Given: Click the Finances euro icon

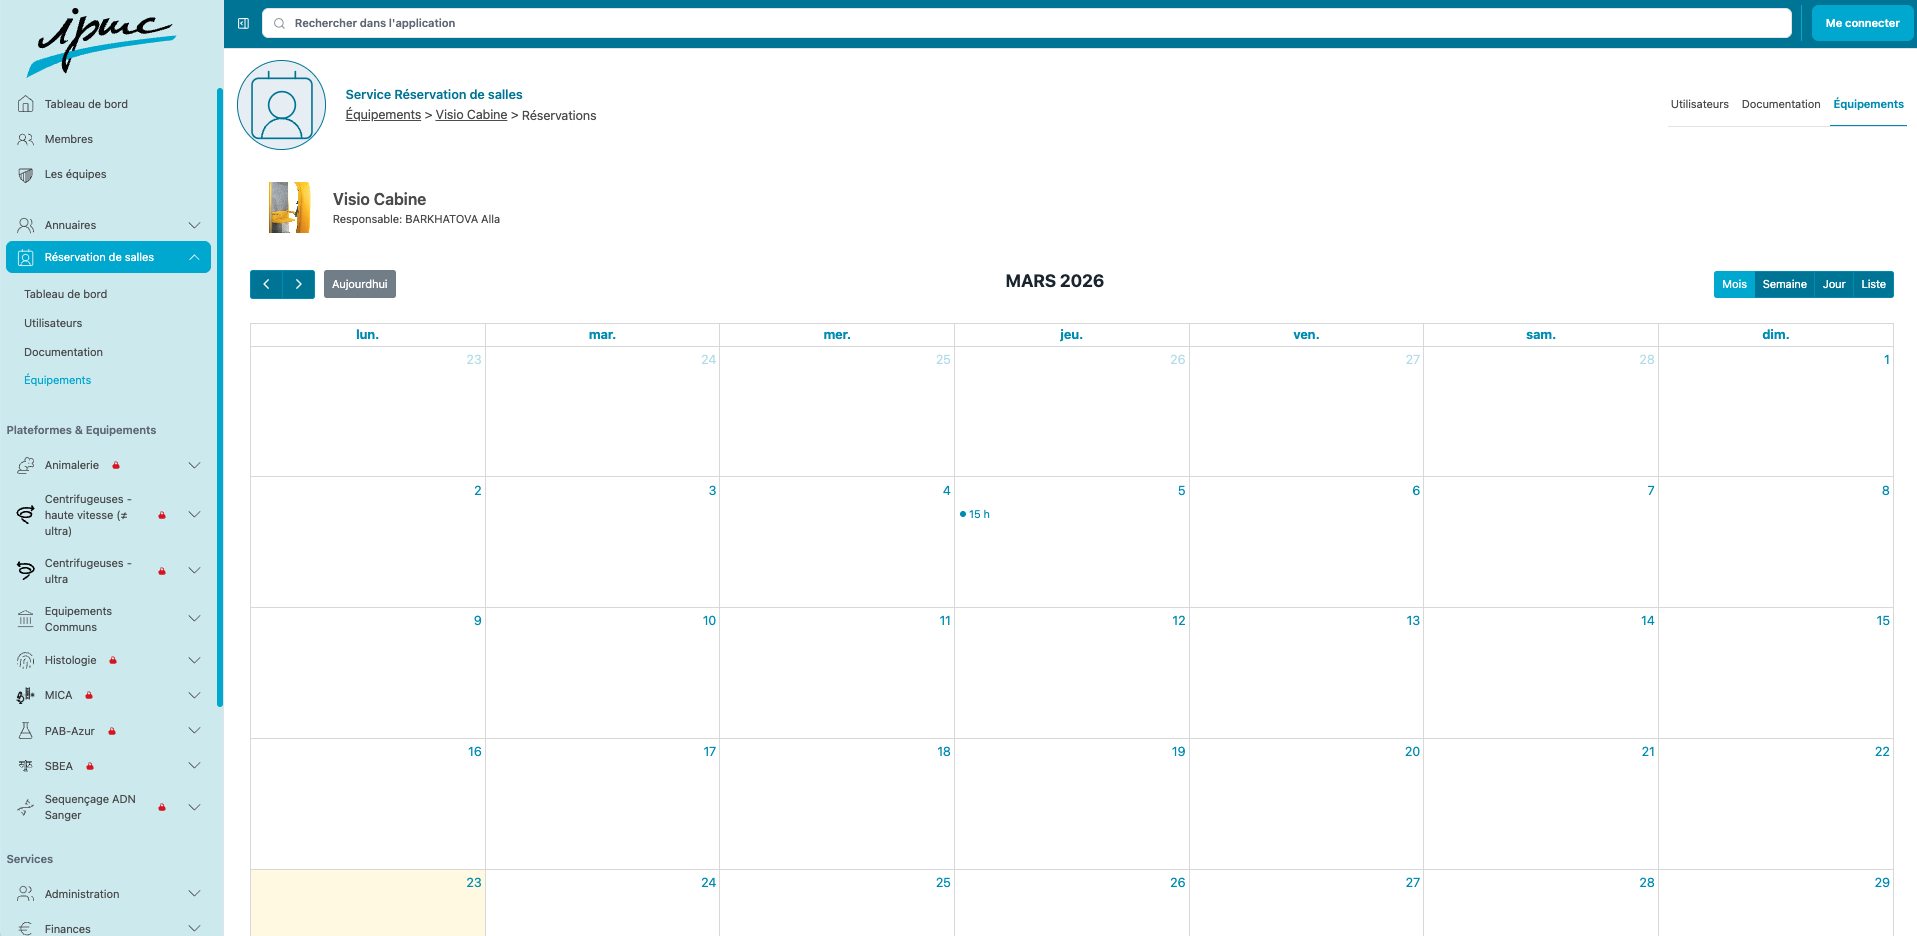Looking at the screenshot, I should point(26,929).
